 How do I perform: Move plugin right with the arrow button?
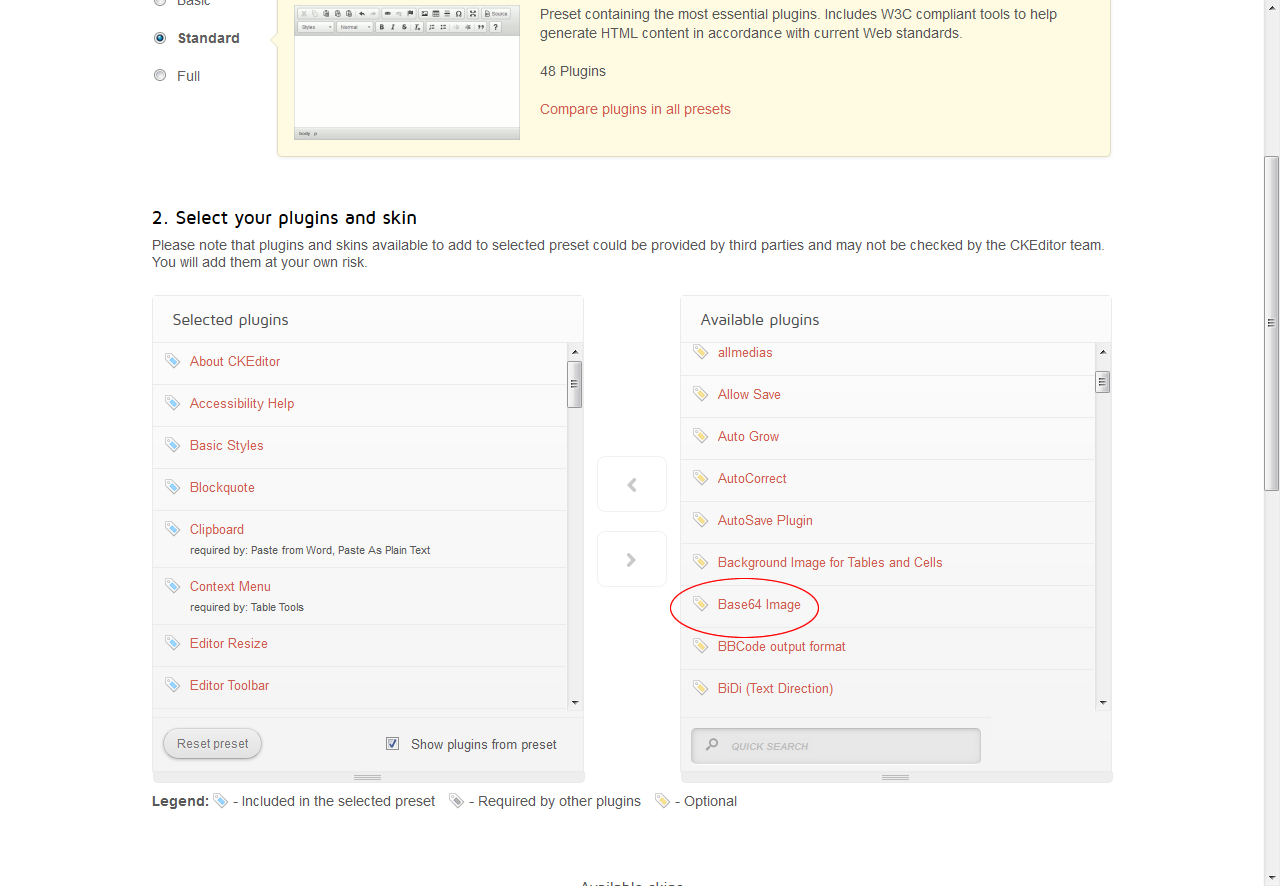[x=632, y=560]
